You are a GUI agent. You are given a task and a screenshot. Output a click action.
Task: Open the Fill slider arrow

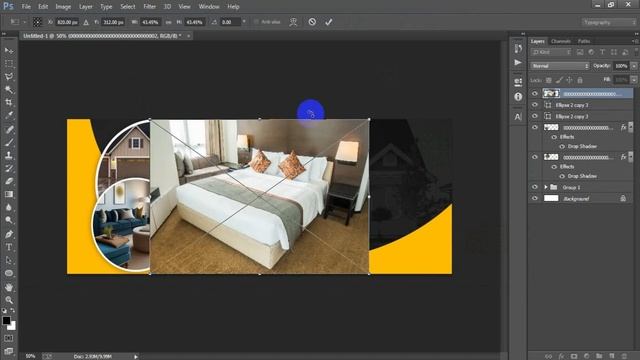(x=634, y=80)
